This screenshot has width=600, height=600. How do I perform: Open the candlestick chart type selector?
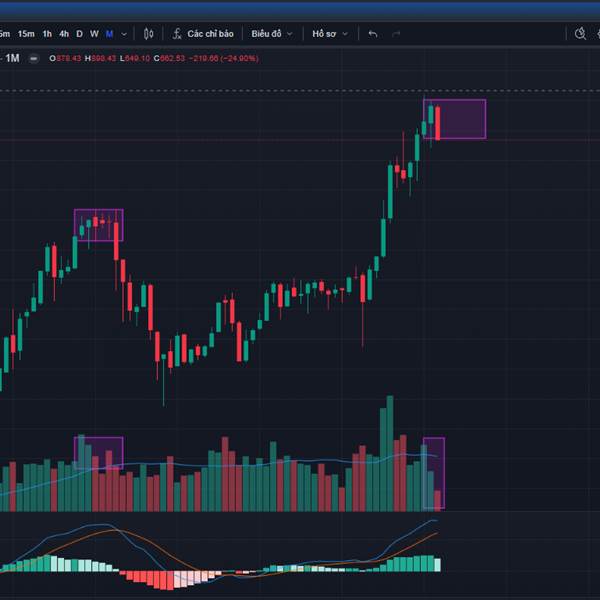(148, 34)
